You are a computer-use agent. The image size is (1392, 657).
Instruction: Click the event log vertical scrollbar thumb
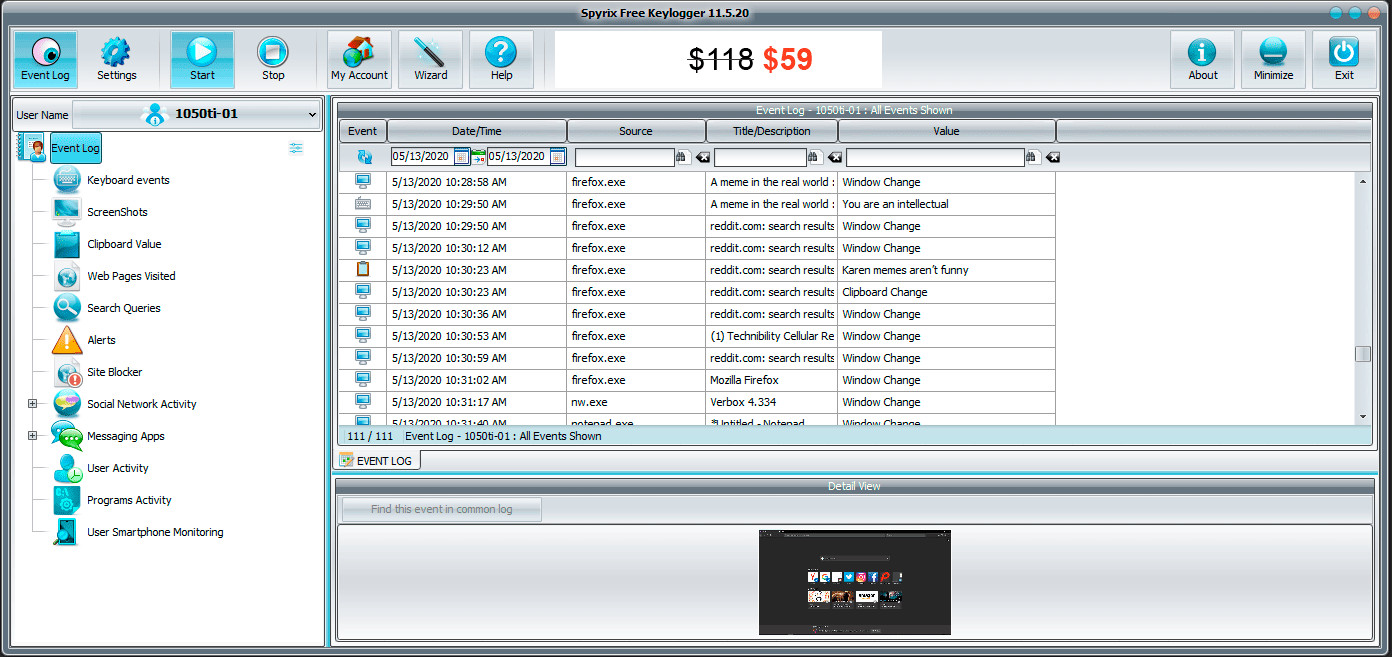[x=1362, y=354]
